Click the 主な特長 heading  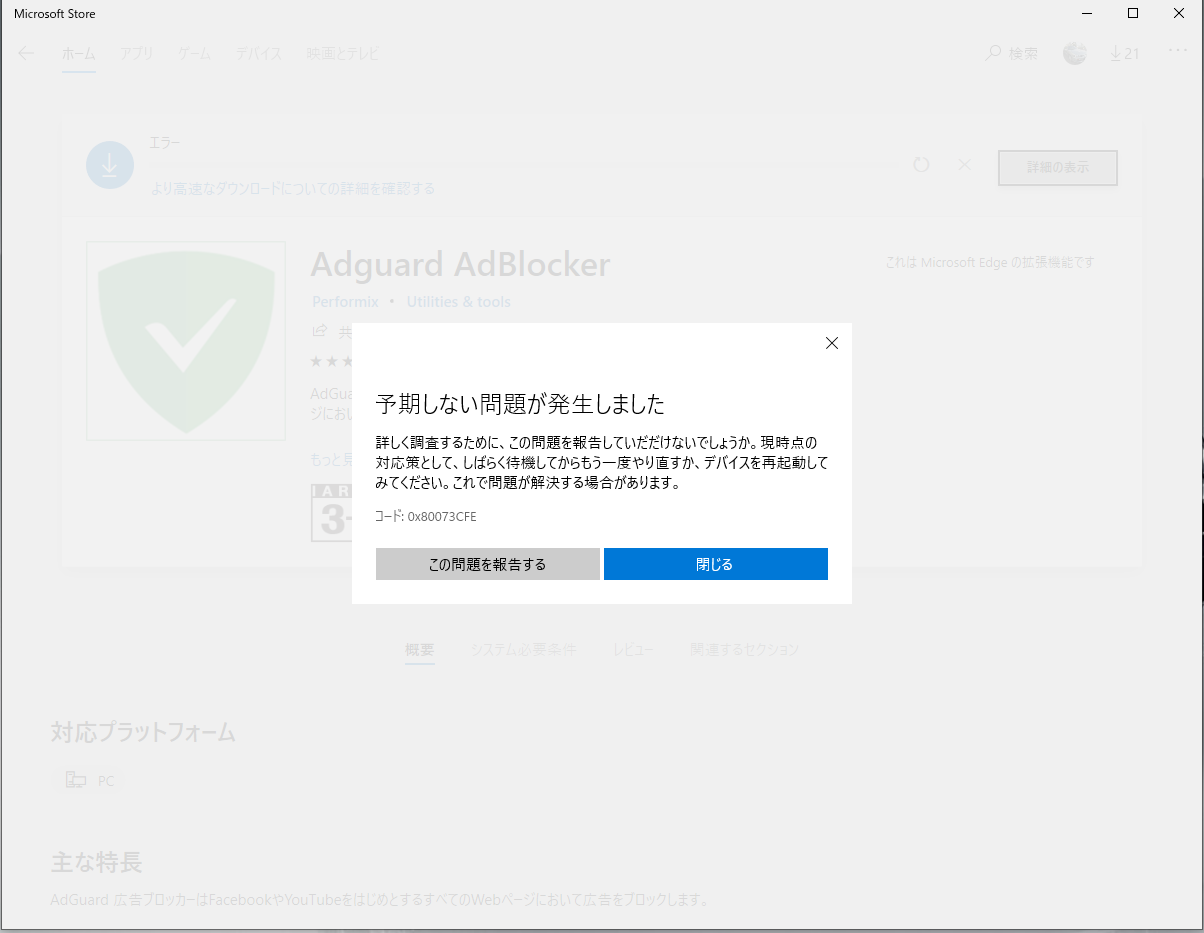(96, 862)
